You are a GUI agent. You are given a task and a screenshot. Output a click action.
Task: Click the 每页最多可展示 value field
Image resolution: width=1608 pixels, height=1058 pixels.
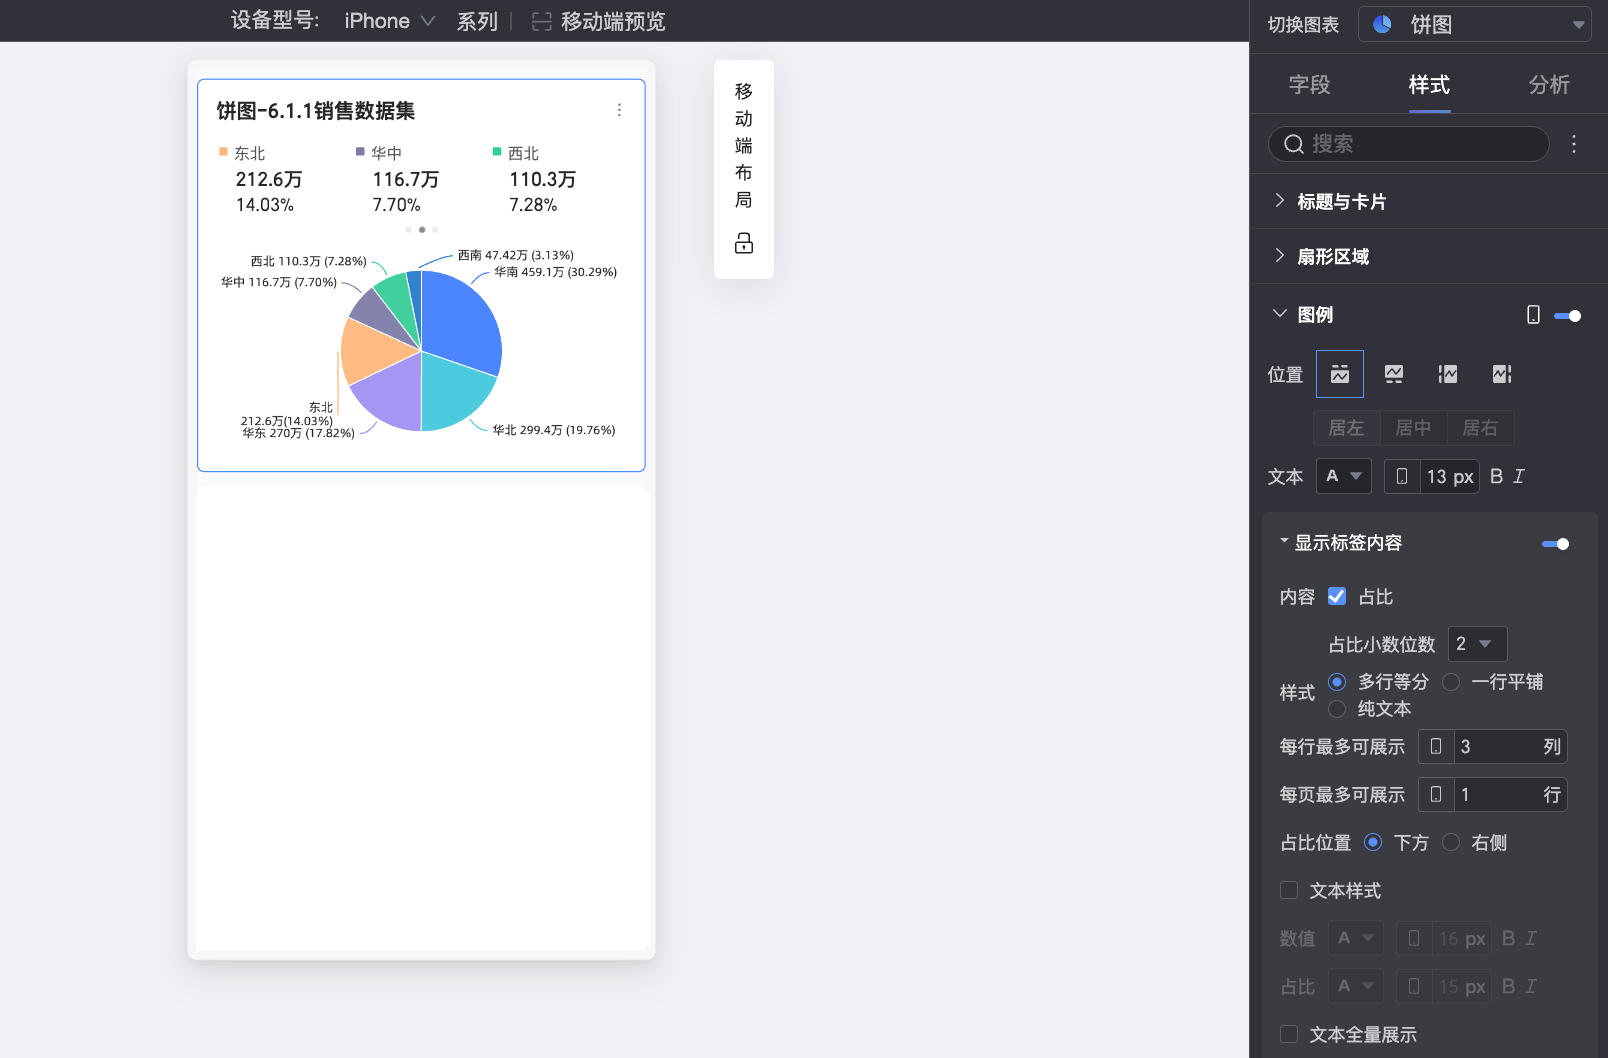pos(1510,794)
